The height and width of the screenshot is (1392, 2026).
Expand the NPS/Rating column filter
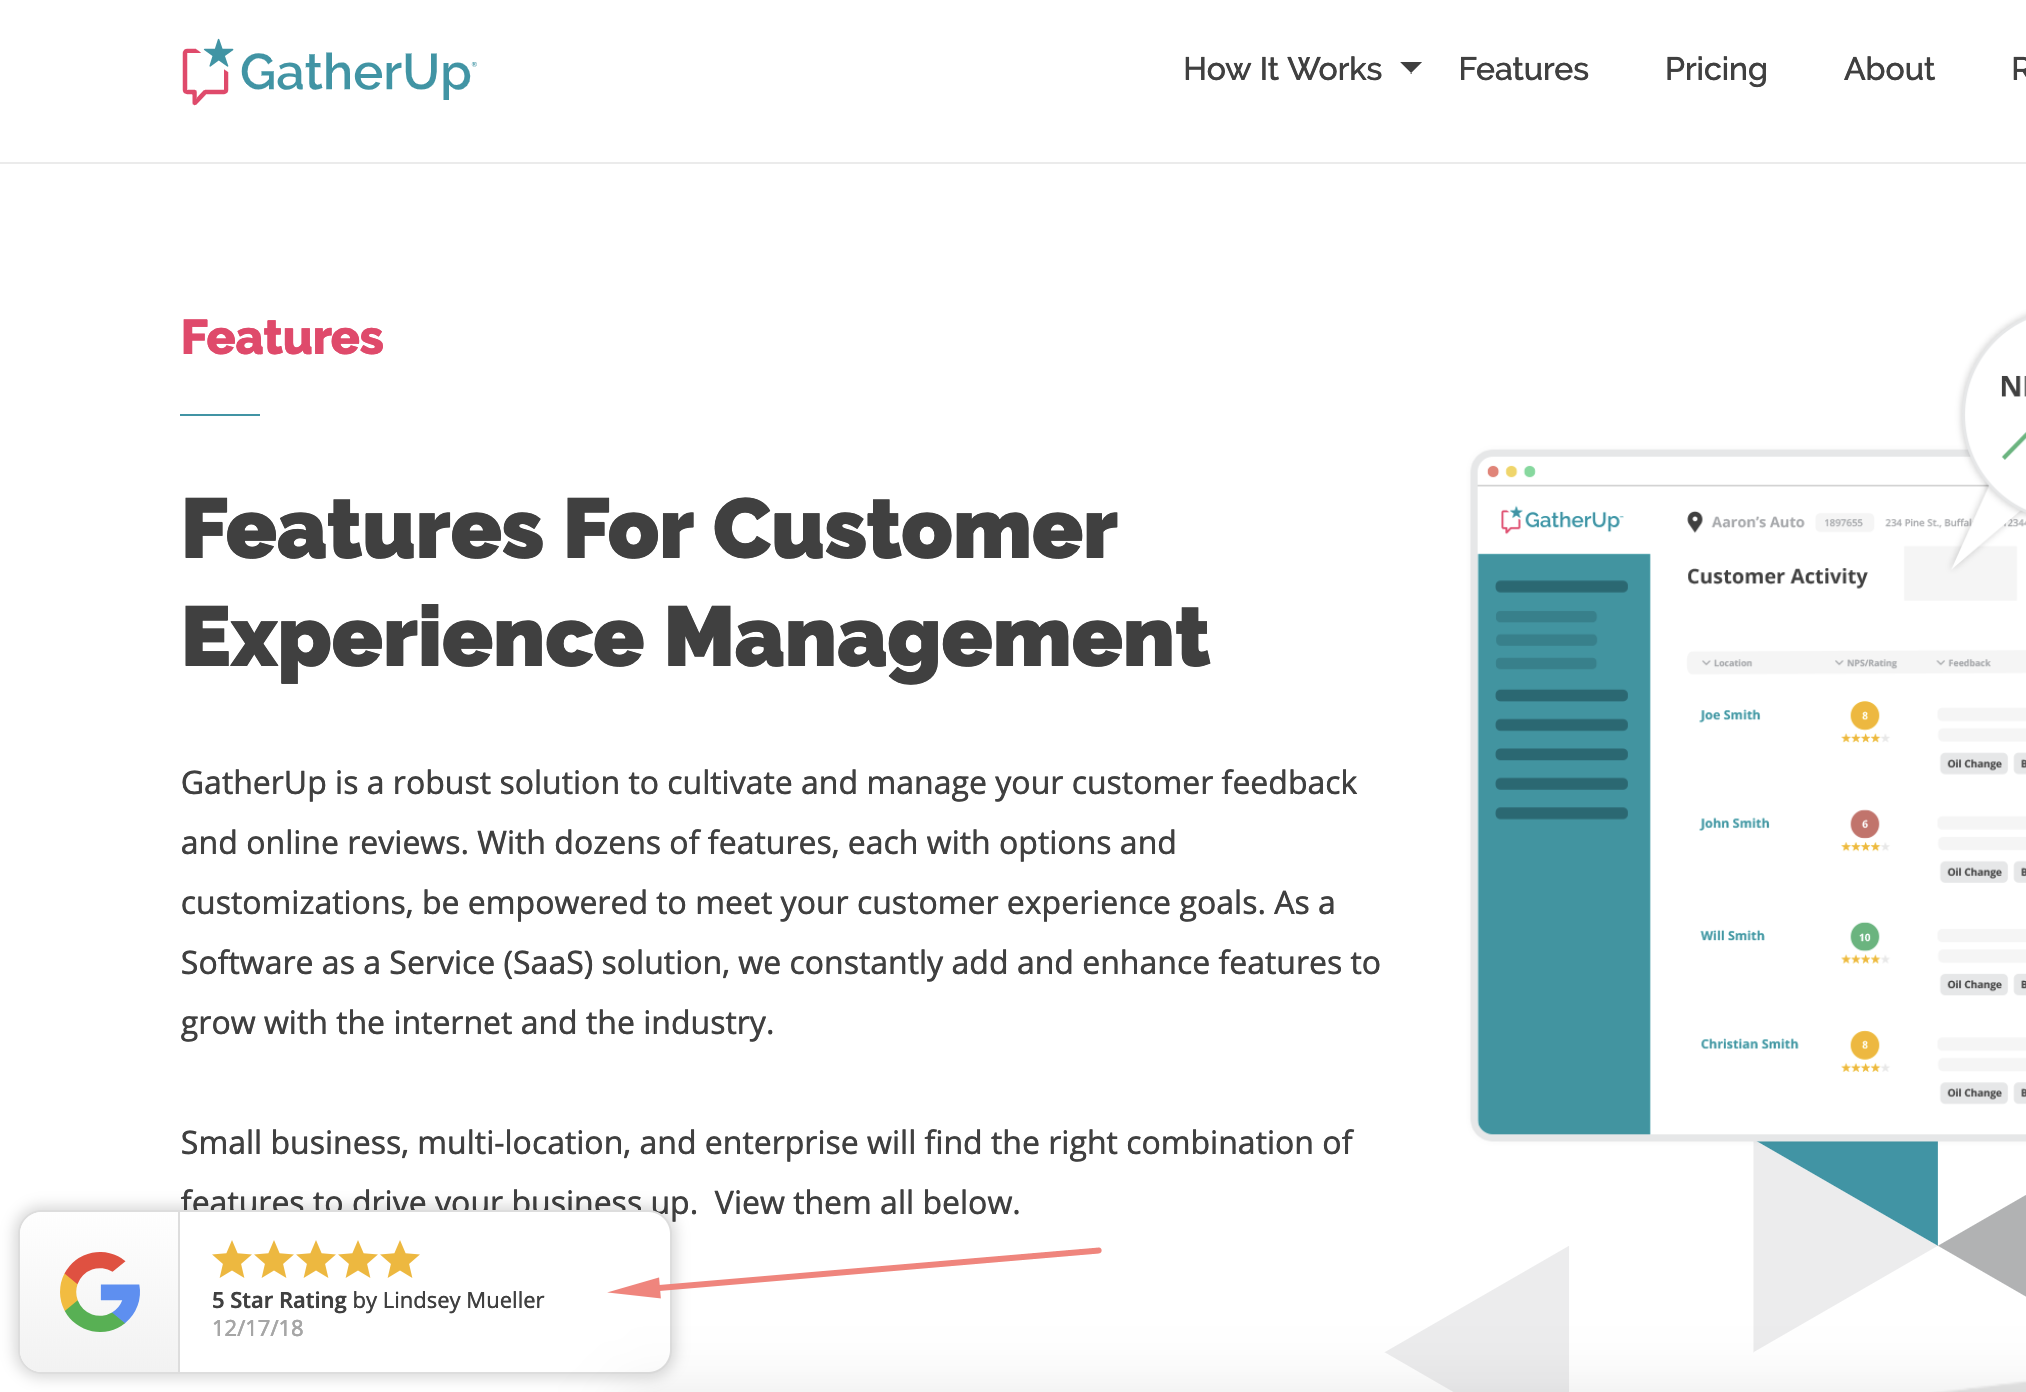[x=1866, y=663]
